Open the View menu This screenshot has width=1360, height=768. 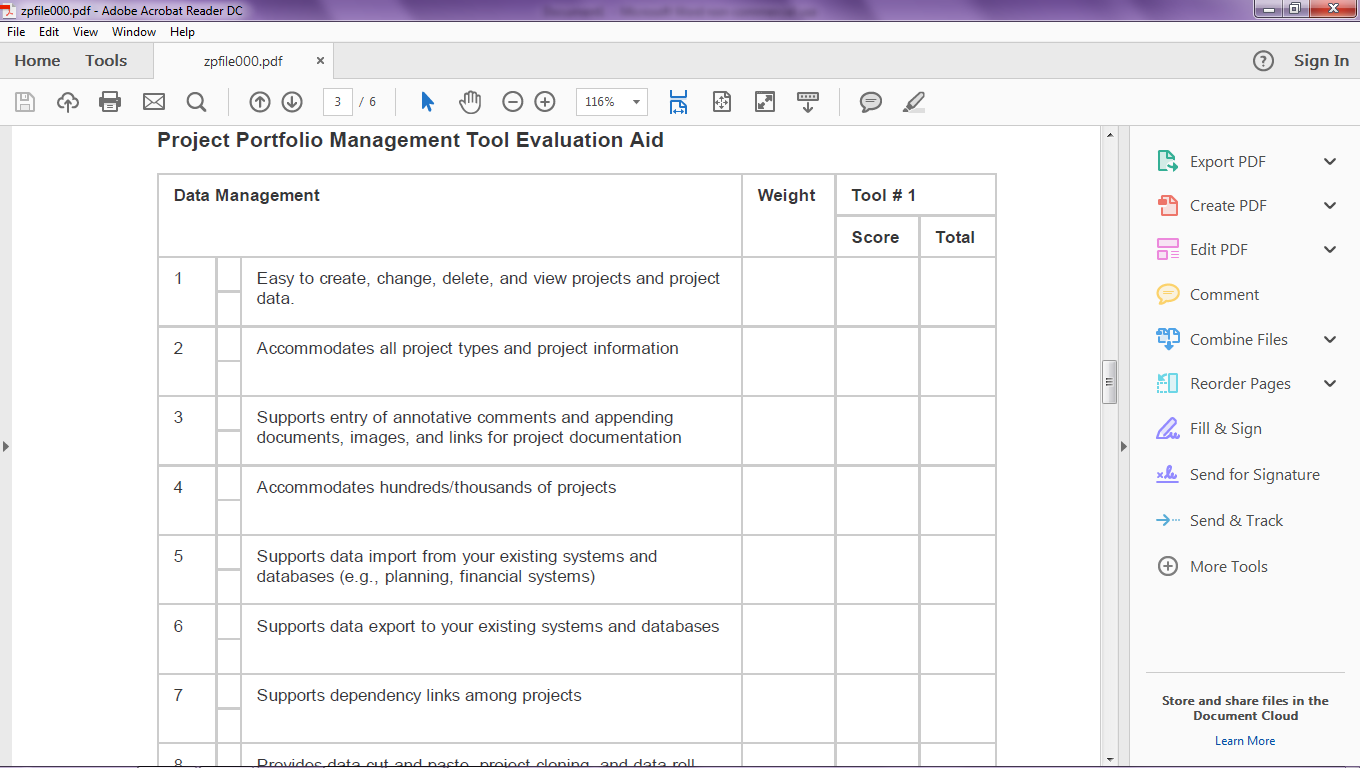coord(85,31)
